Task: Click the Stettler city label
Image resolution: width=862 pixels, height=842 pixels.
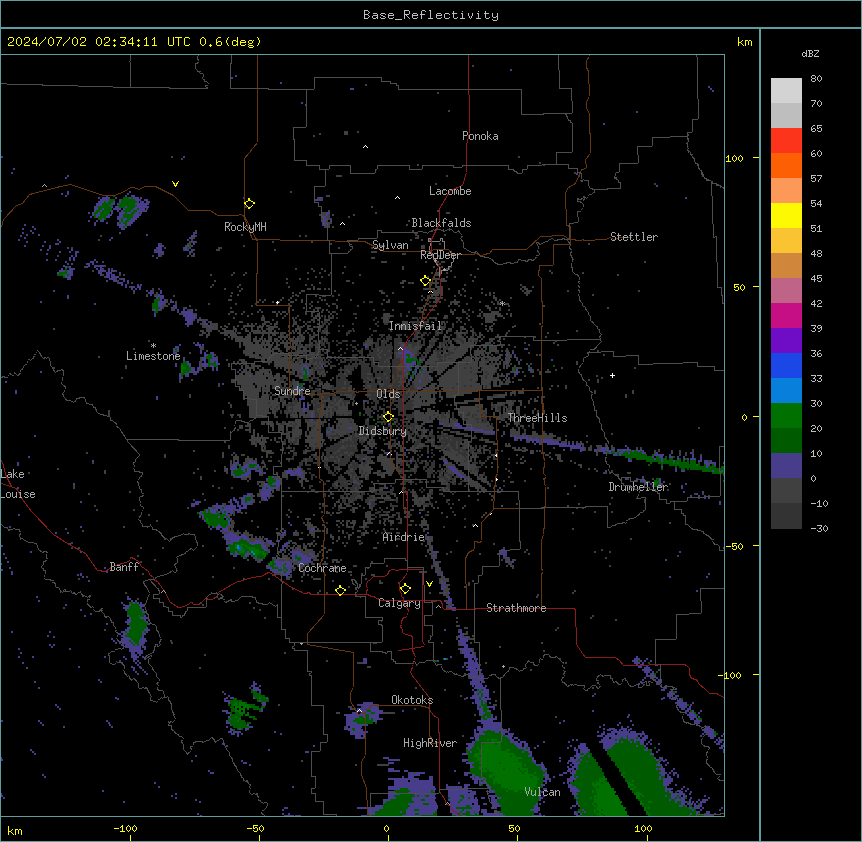Action: 634,237
